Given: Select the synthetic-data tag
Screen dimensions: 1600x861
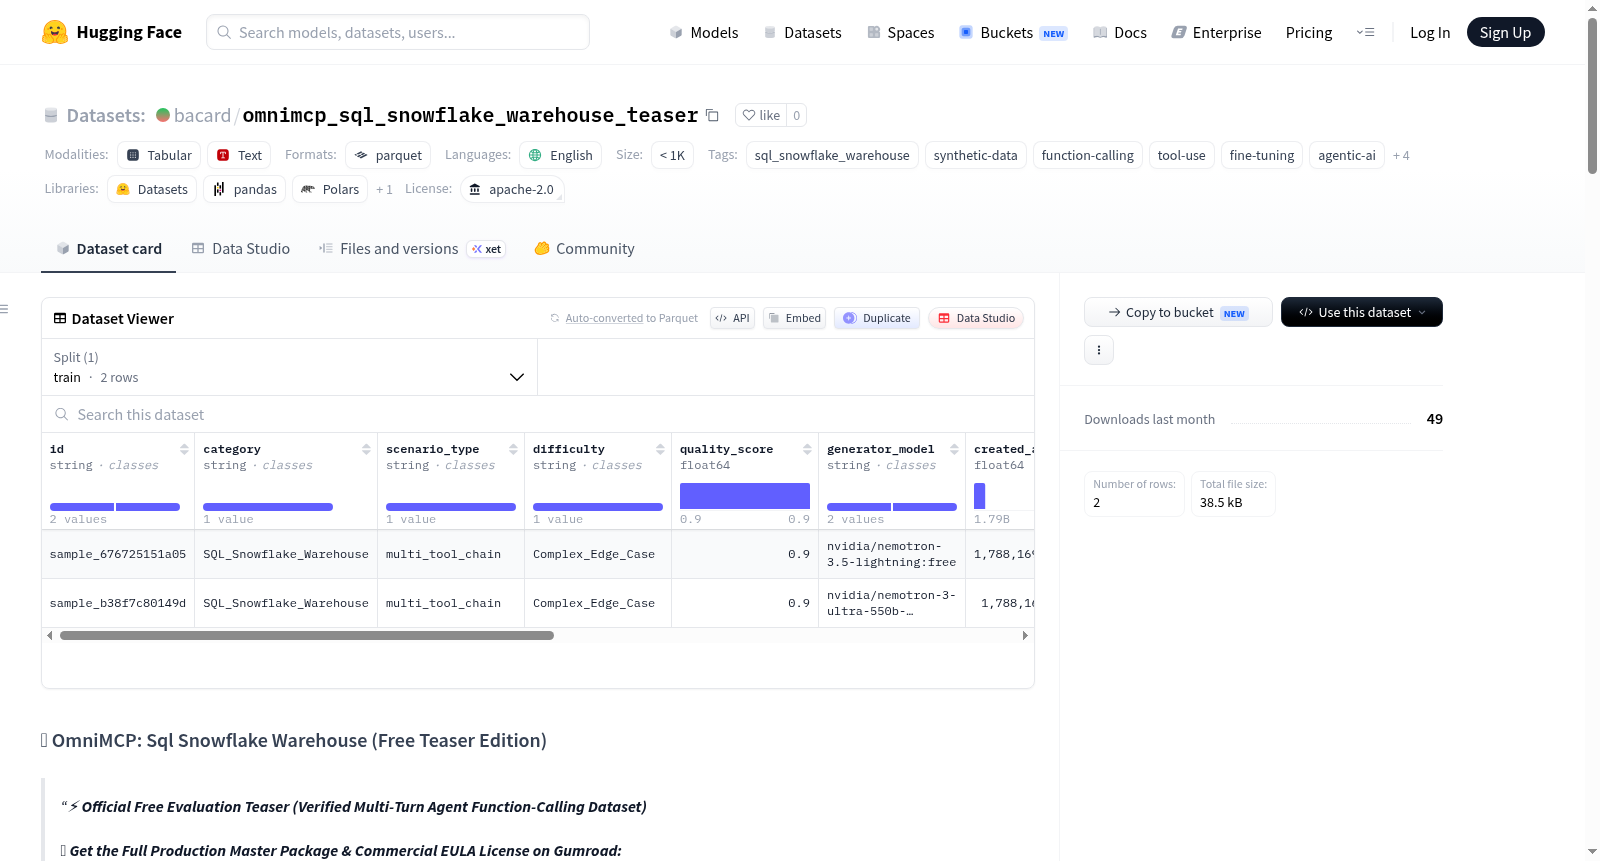Looking at the screenshot, I should click(x=975, y=155).
